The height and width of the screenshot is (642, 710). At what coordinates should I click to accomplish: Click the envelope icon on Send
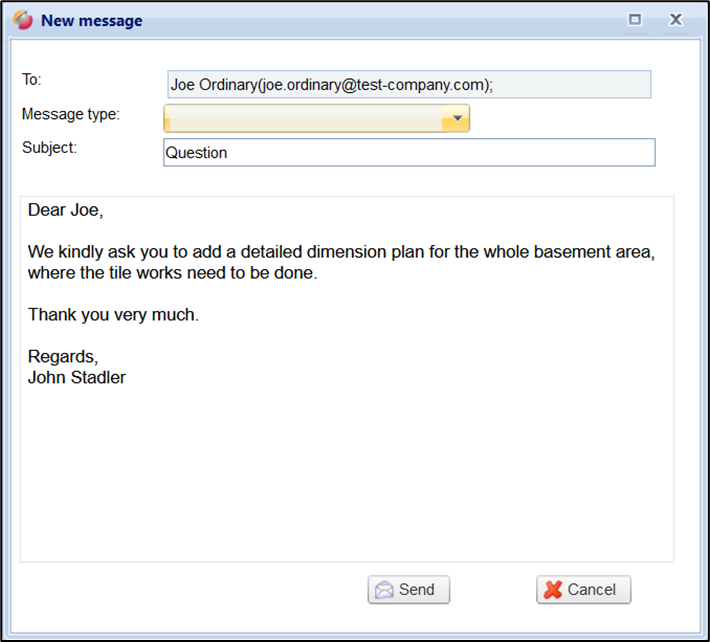point(384,590)
